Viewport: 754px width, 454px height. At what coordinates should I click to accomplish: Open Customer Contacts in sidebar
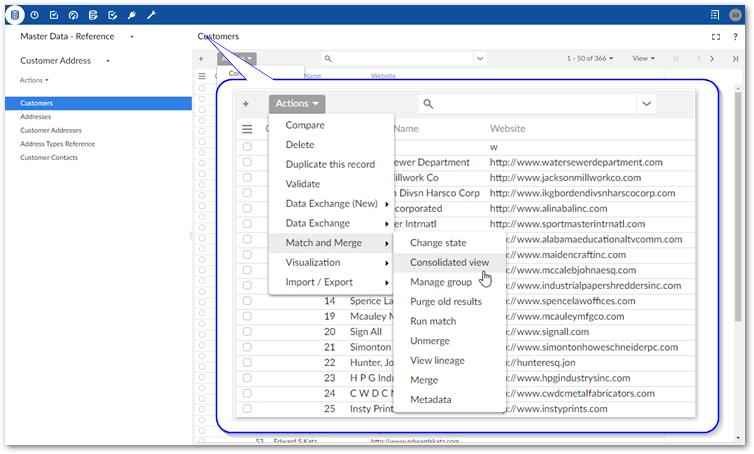[49, 157]
